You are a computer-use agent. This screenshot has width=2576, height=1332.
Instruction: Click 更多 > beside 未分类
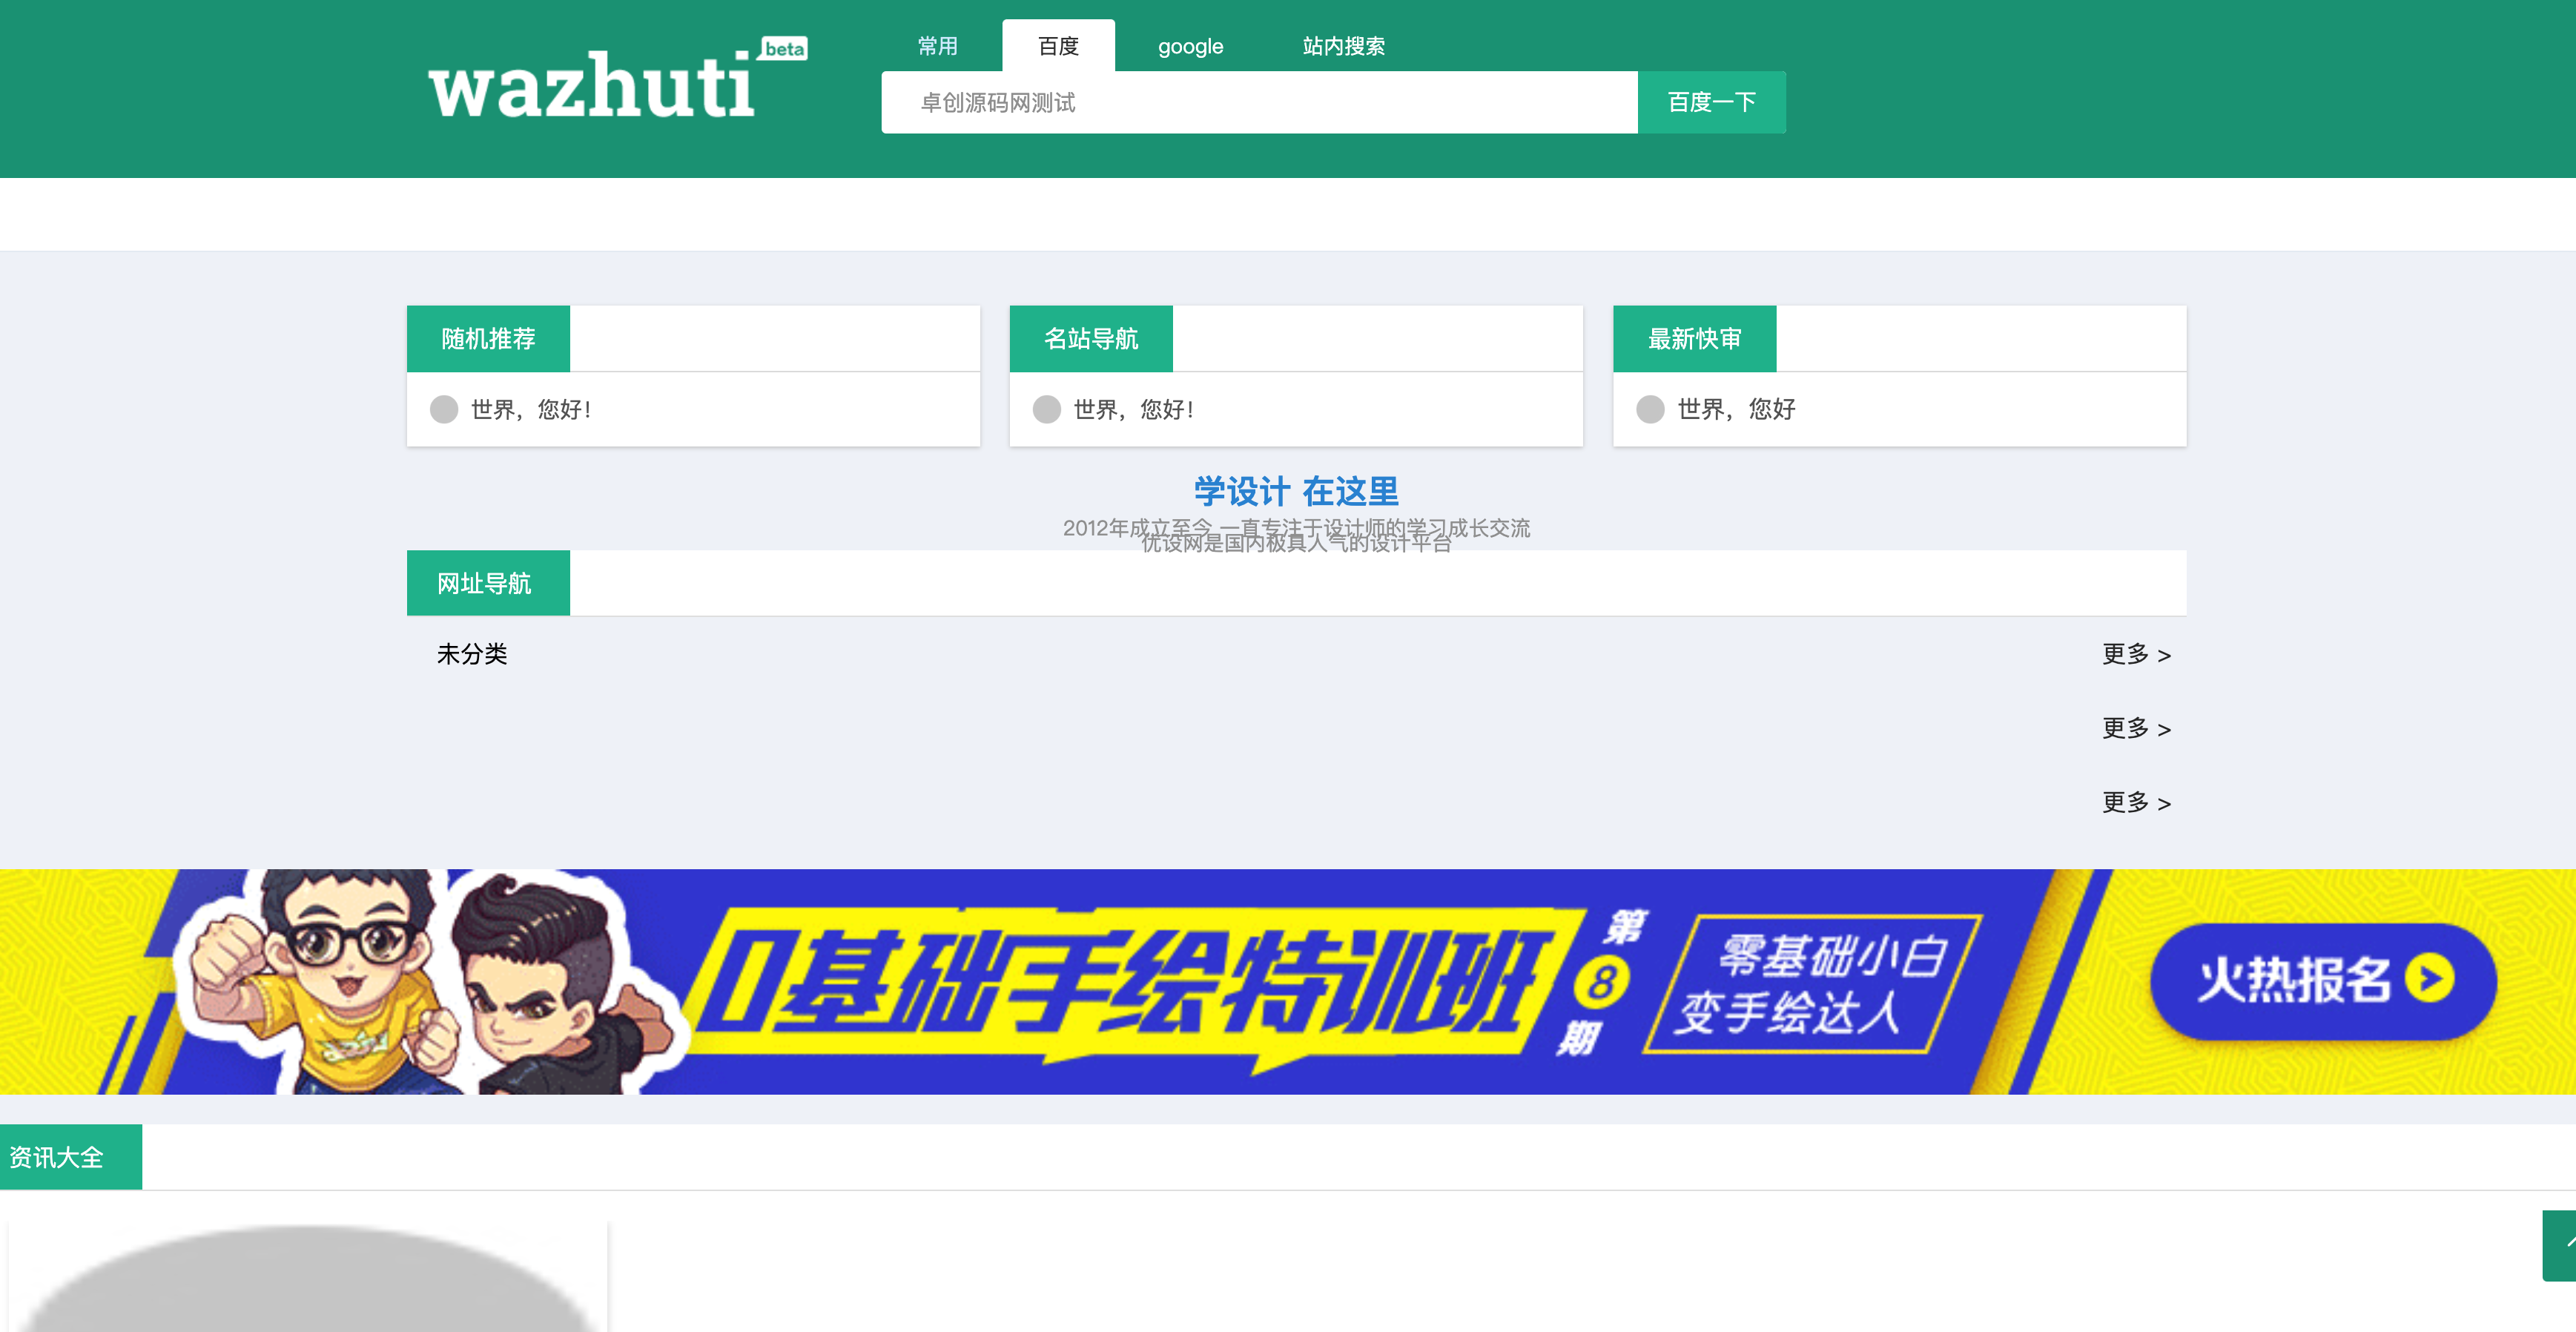click(2136, 654)
